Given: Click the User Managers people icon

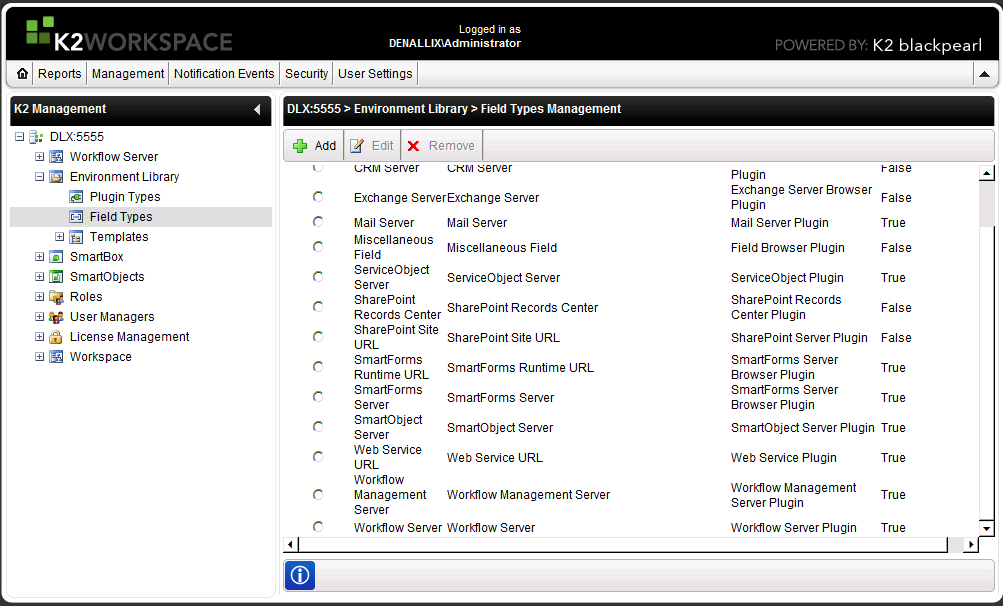Looking at the screenshot, I should pyautogui.click(x=57, y=317).
